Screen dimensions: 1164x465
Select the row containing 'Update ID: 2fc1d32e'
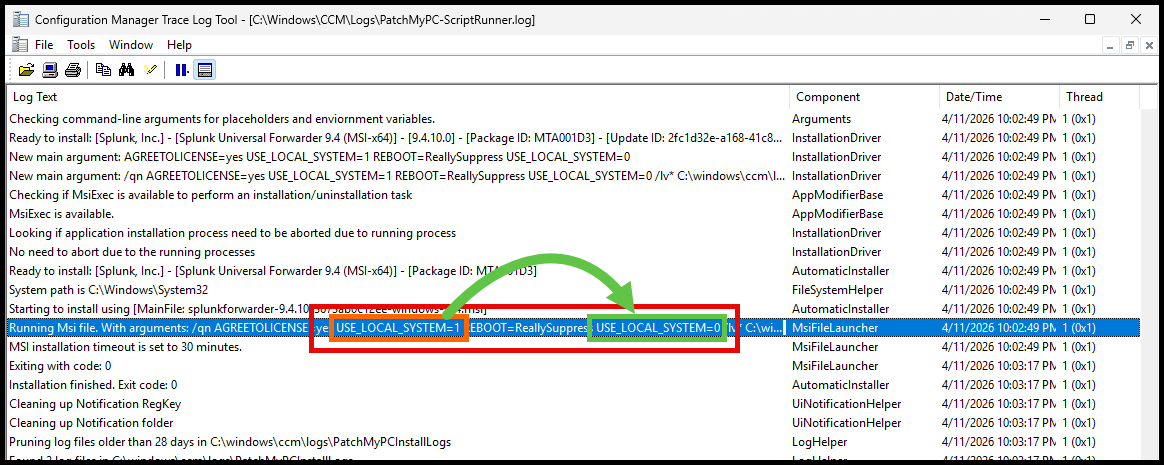[574, 138]
